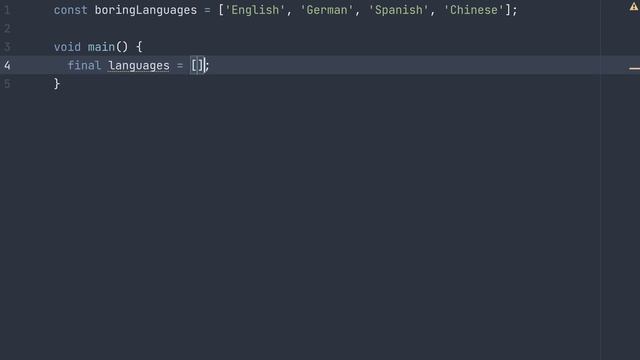Viewport: 640px width, 360px height.
Task: Click line number 2 in the gutter
Action: click(7, 29)
